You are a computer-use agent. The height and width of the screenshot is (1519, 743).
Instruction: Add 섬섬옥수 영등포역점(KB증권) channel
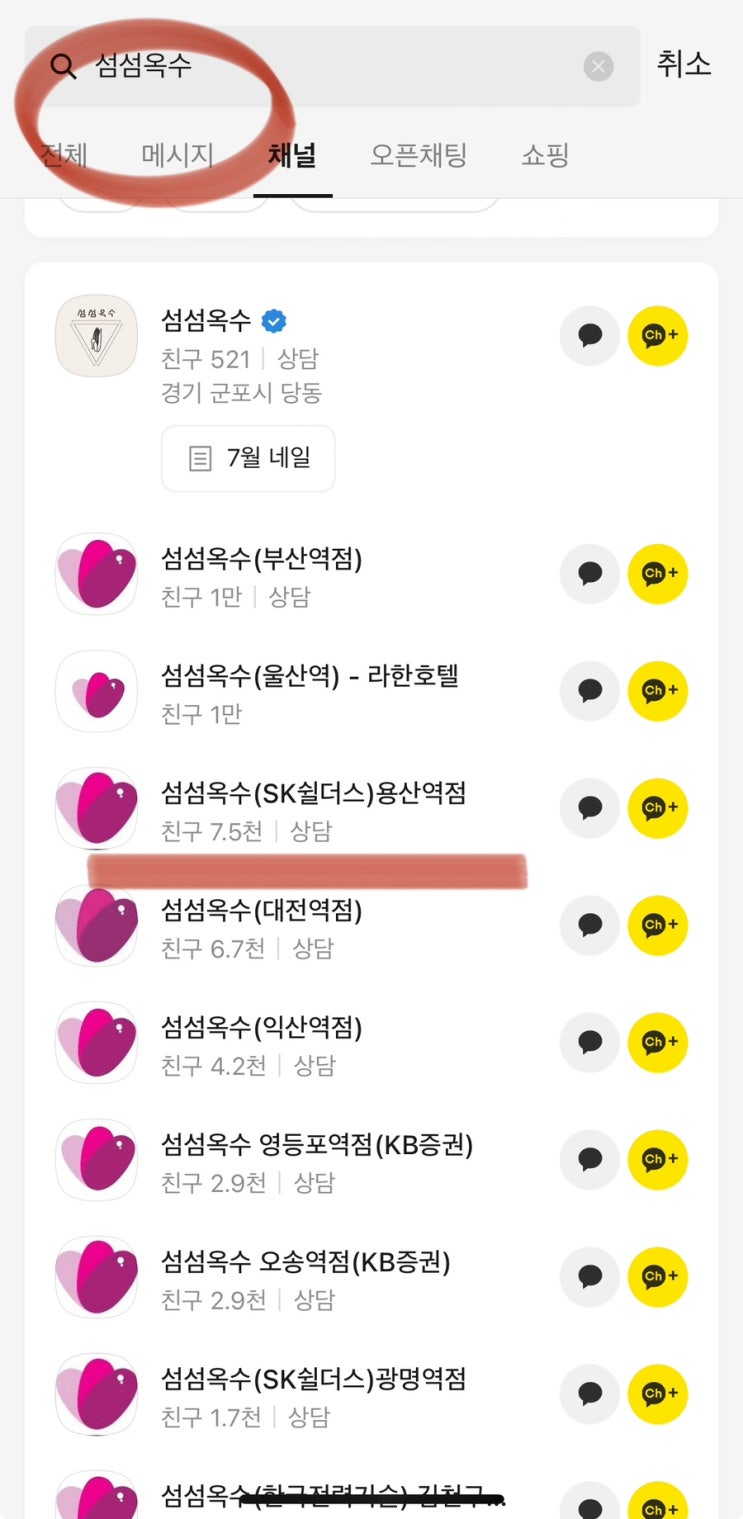pyautogui.click(x=658, y=1159)
